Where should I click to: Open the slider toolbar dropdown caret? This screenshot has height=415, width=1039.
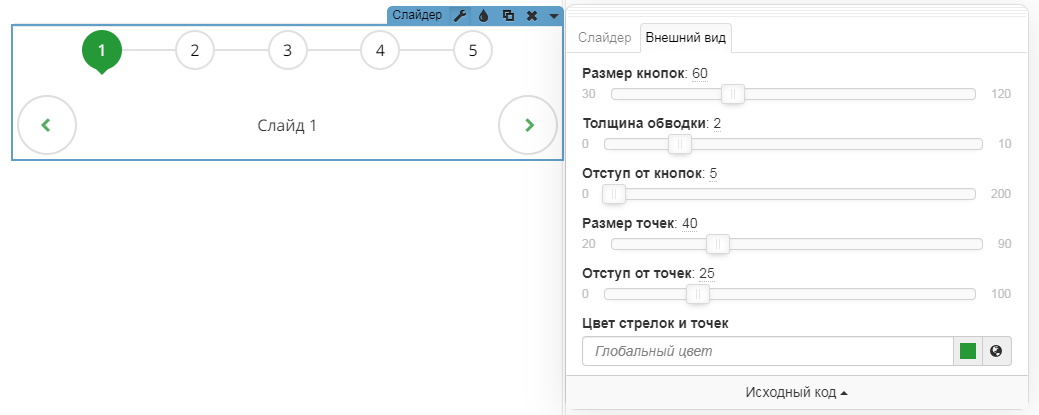(x=553, y=15)
